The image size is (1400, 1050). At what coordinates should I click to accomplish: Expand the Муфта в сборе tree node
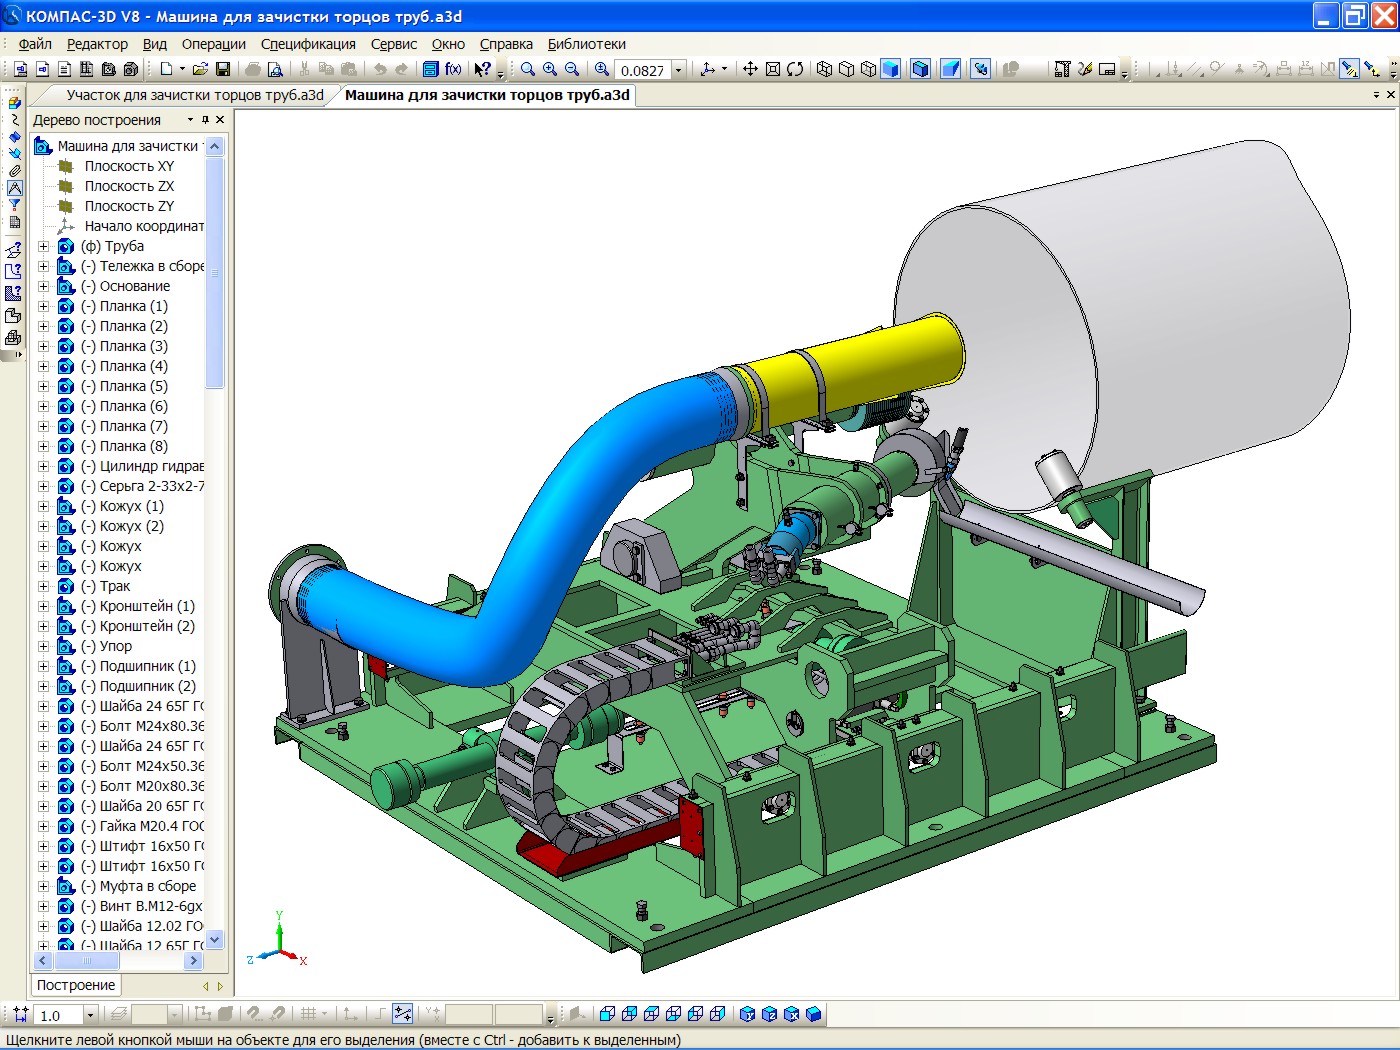[43, 886]
